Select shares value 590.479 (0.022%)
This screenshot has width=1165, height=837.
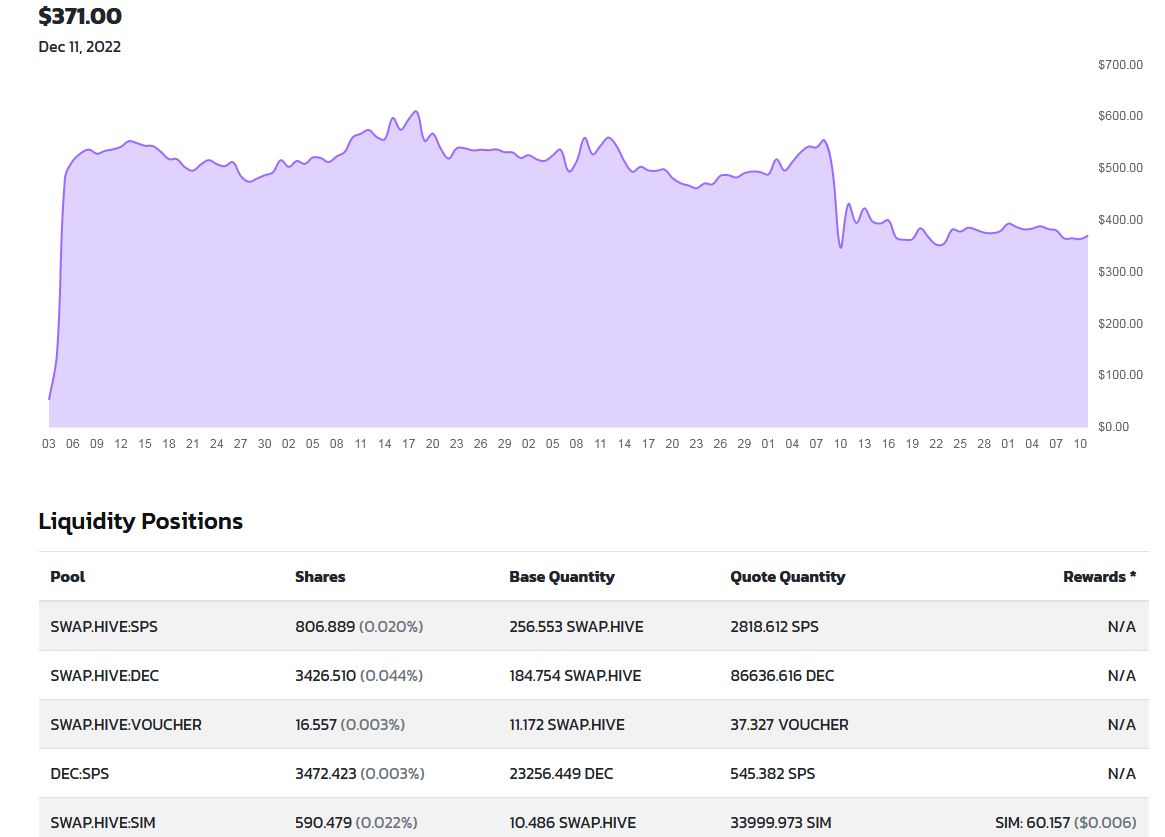click(356, 823)
